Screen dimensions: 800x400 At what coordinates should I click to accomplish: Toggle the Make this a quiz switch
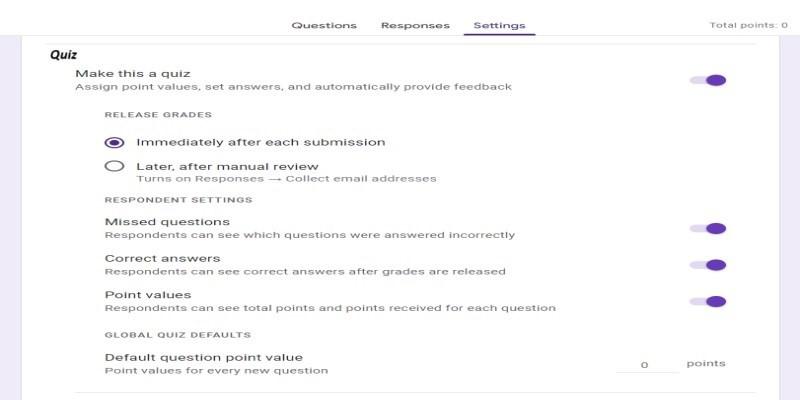pyautogui.click(x=708, y=80)
